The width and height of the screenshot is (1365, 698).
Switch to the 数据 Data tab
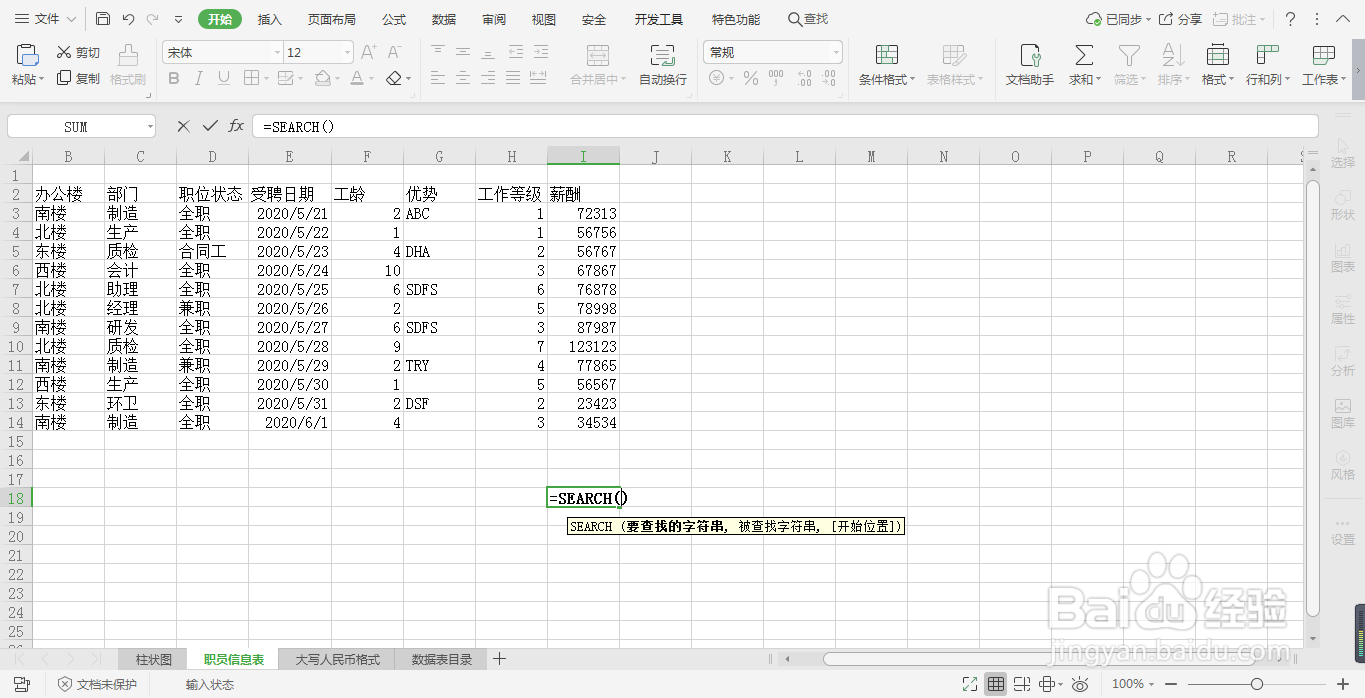point(444,19)
